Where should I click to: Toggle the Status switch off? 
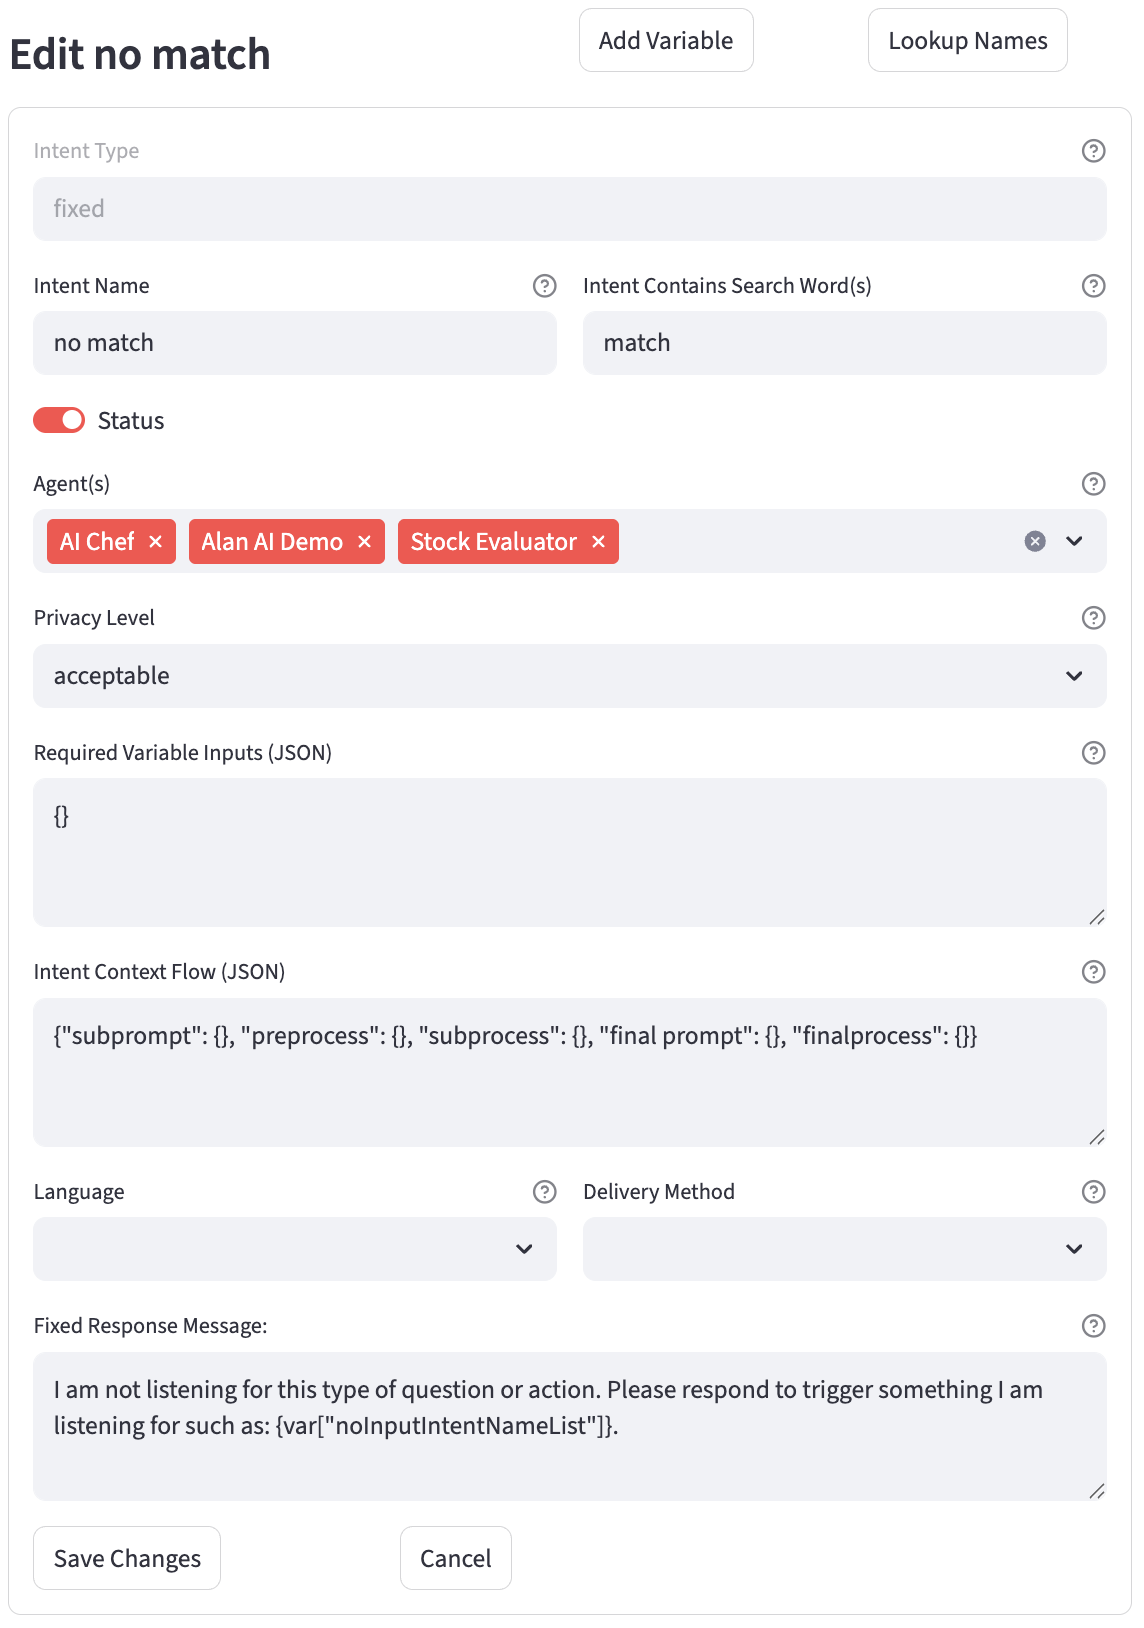click(59, 420)
